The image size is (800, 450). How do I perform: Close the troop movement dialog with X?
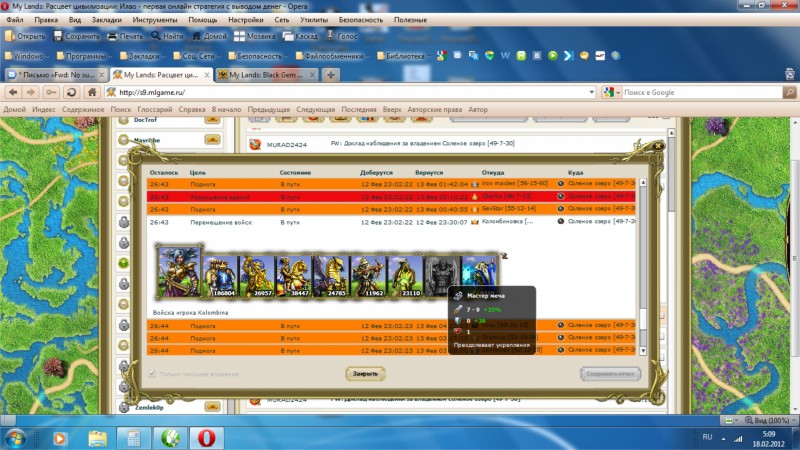click(x=658, y=146)
